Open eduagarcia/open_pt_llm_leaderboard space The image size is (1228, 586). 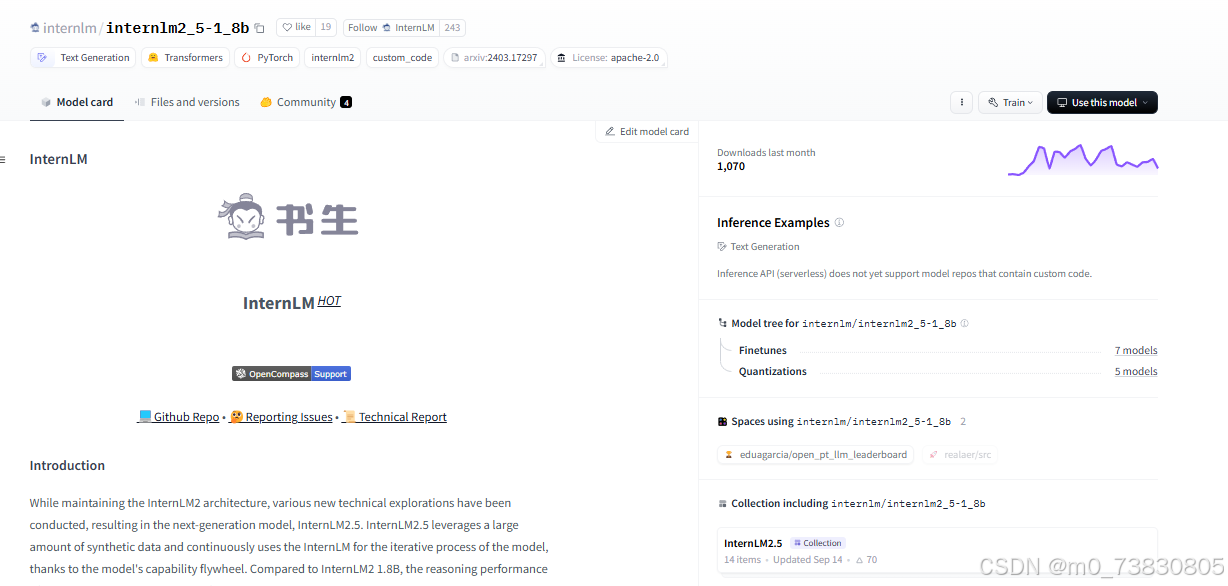click(x=815, y=454)
